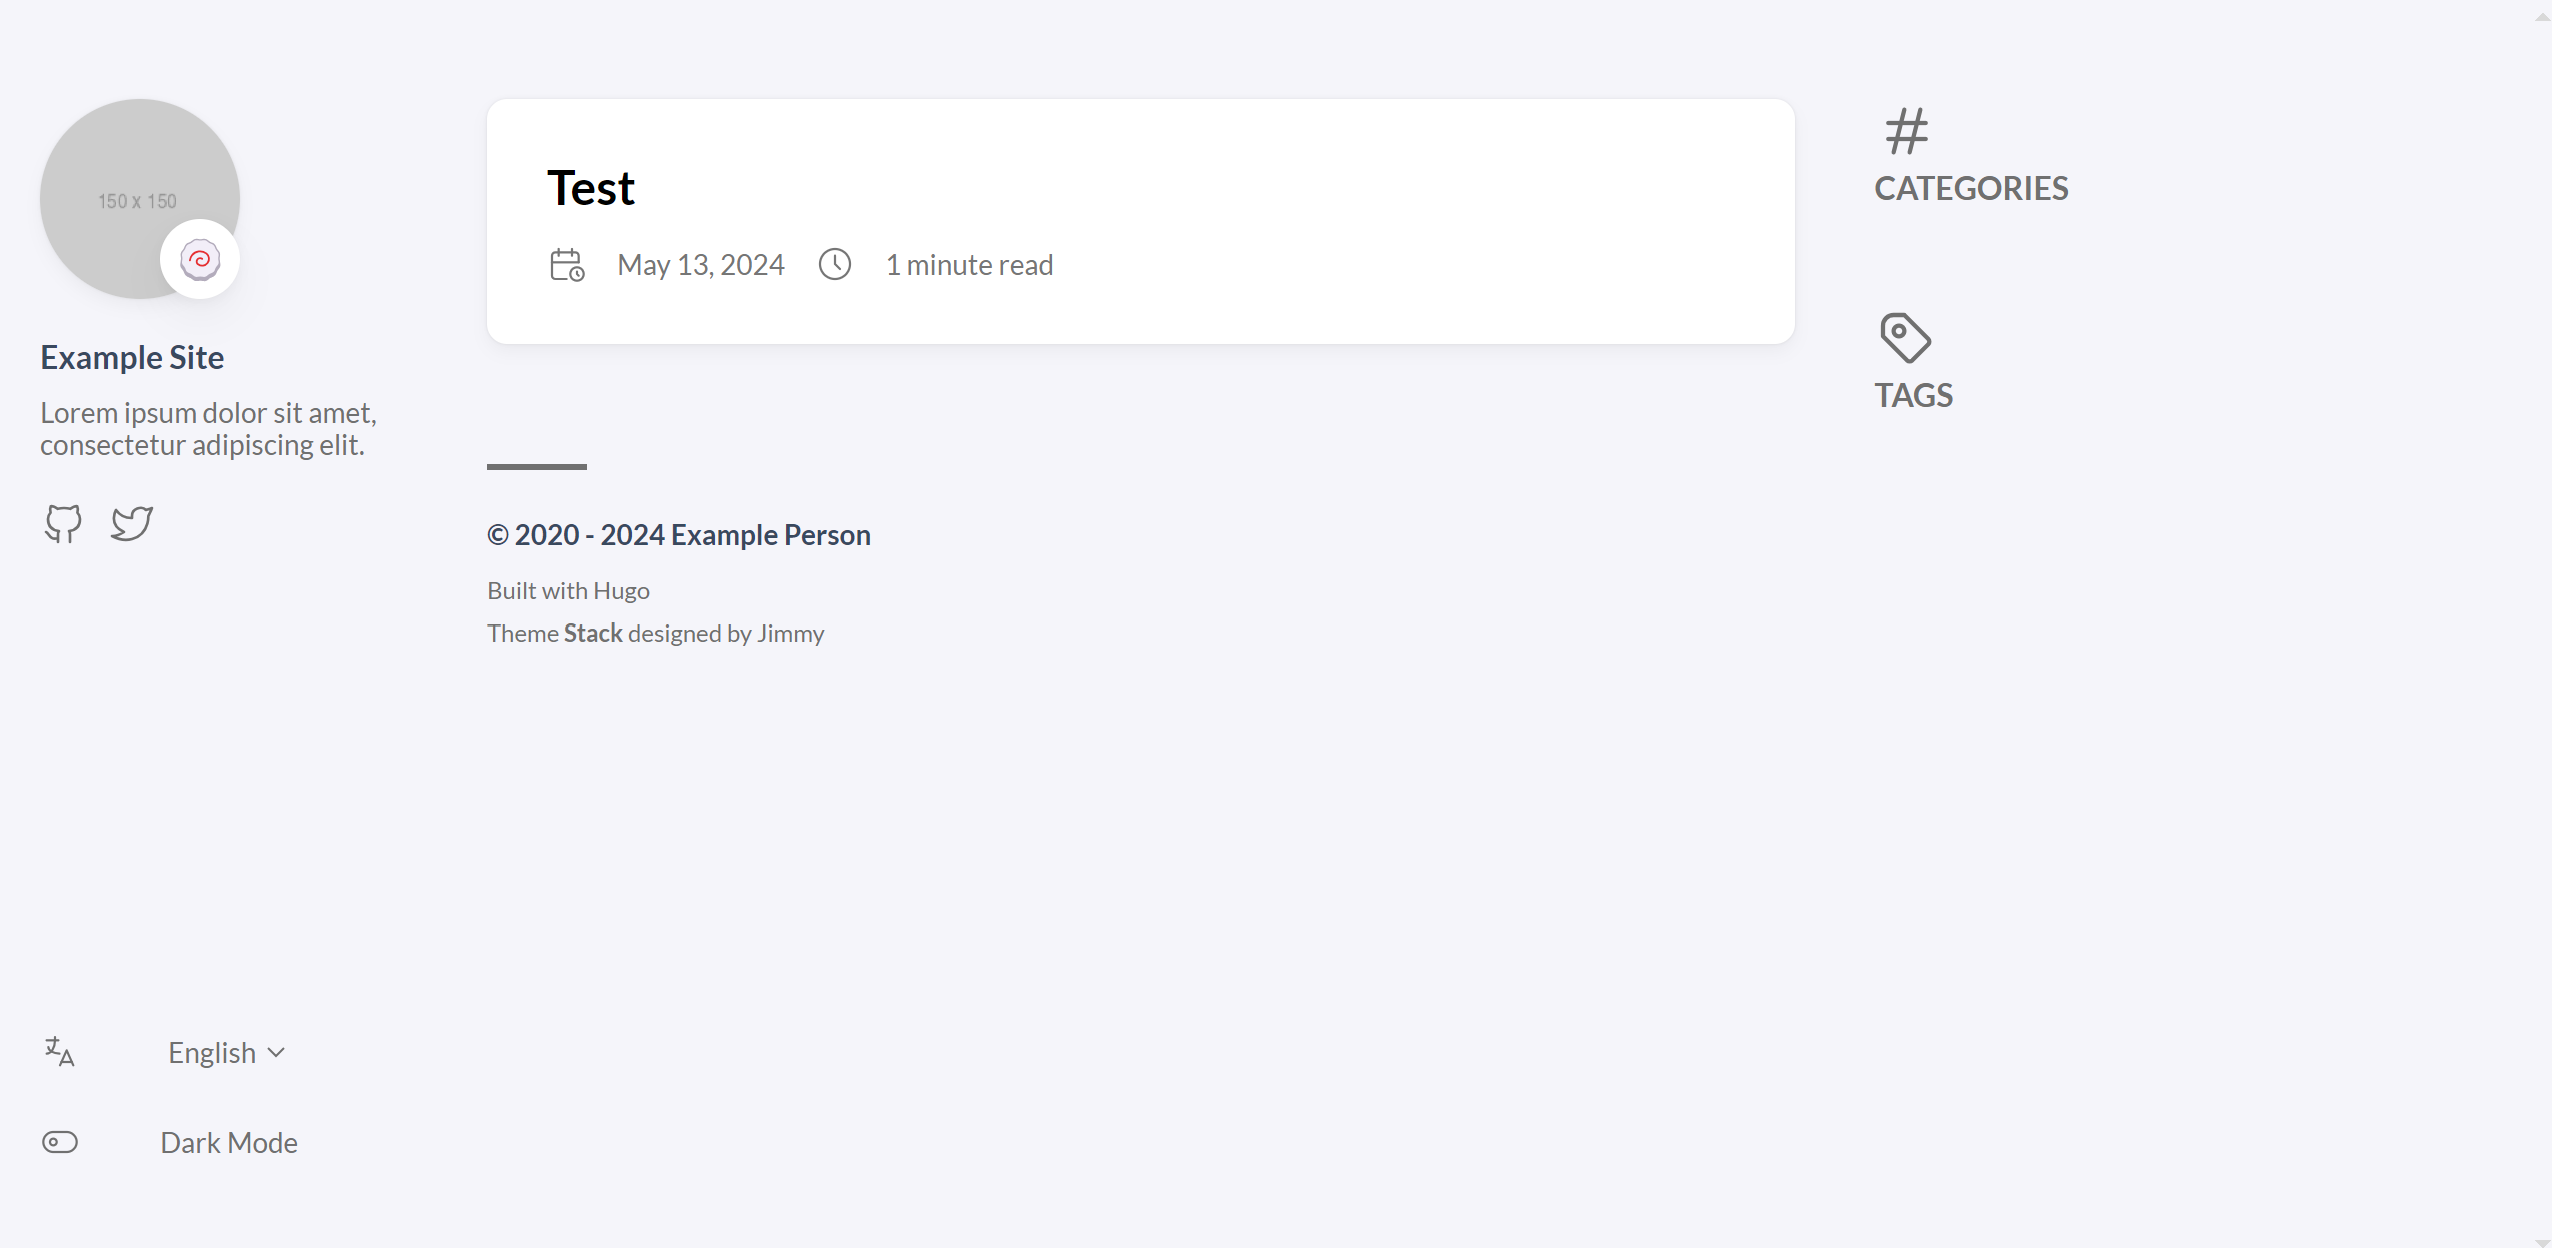Screen dimensions: 2552x1248
Task: Open the Twitter social icon link
Action: (x=132, y=523)
